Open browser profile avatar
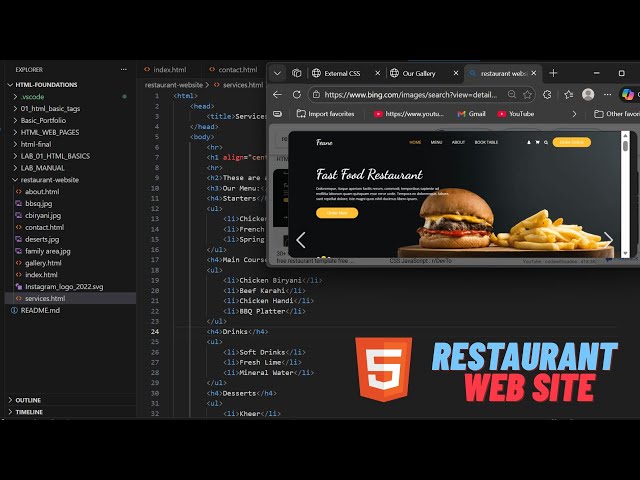 tap(588, 95)
